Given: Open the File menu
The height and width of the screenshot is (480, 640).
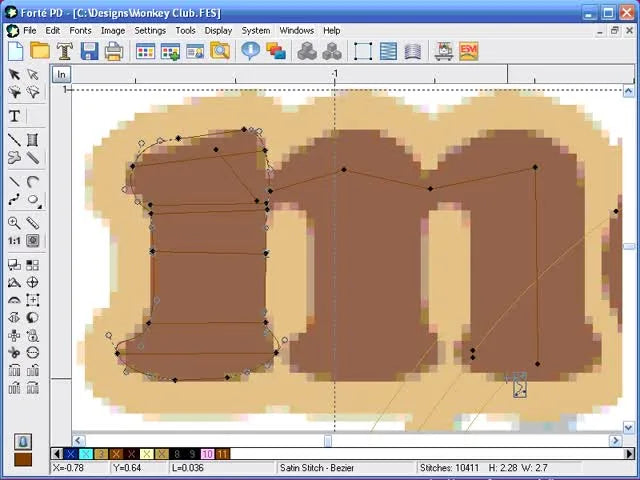Looking at the screenshot, I should (x=30, y=31).
